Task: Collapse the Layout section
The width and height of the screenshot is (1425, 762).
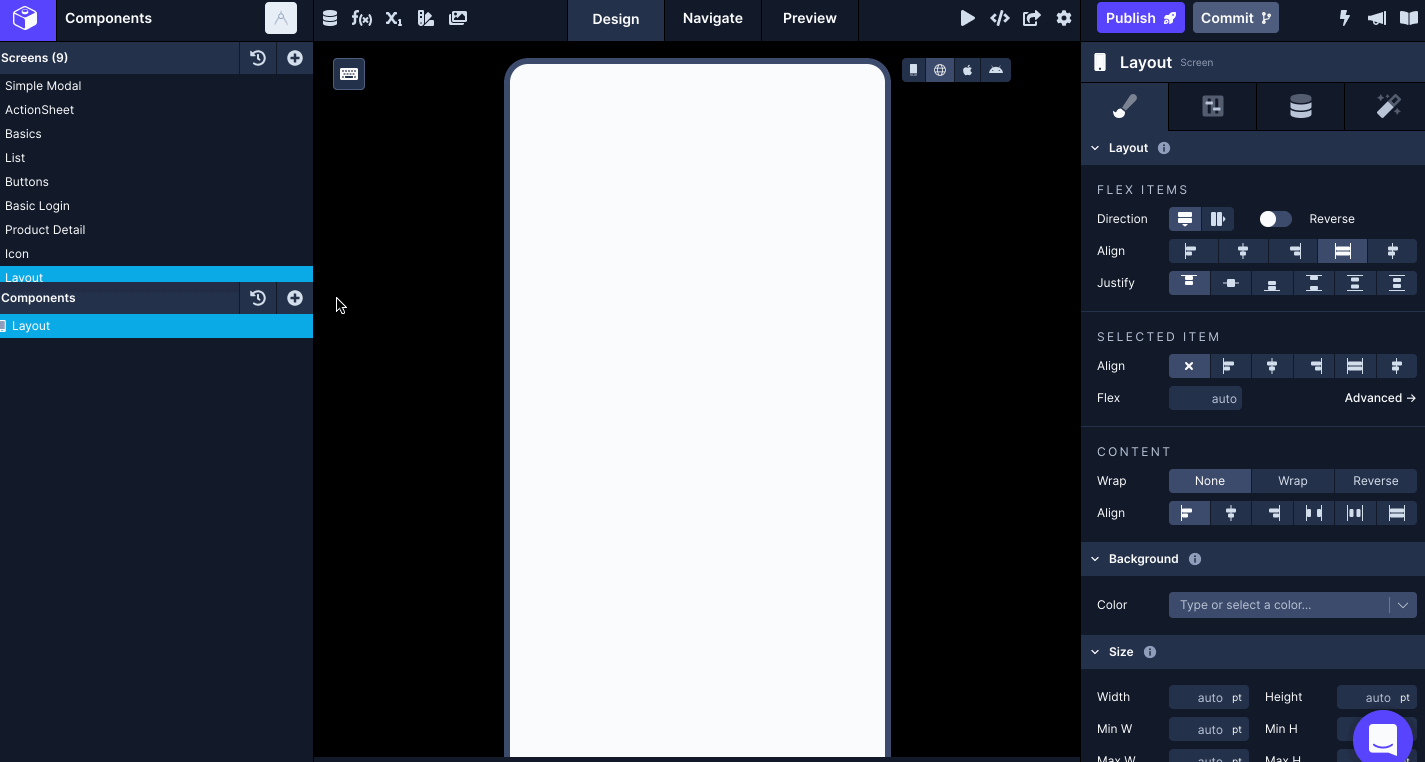Action: 1095,148
